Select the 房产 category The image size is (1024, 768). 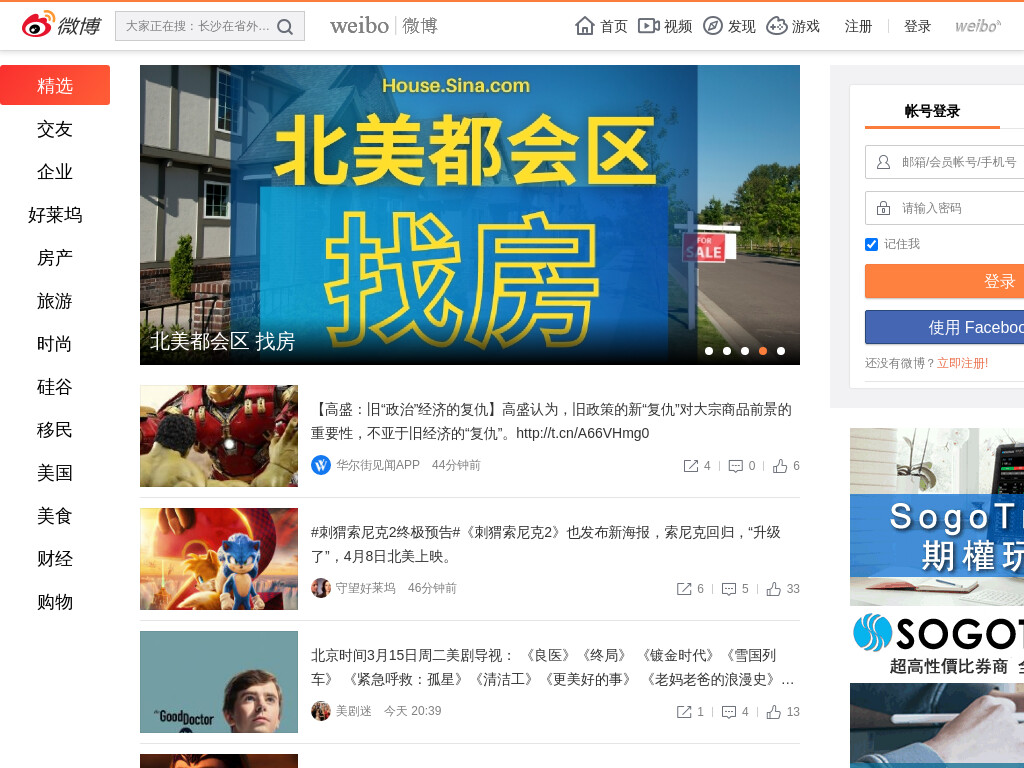[x=55, y=258]
